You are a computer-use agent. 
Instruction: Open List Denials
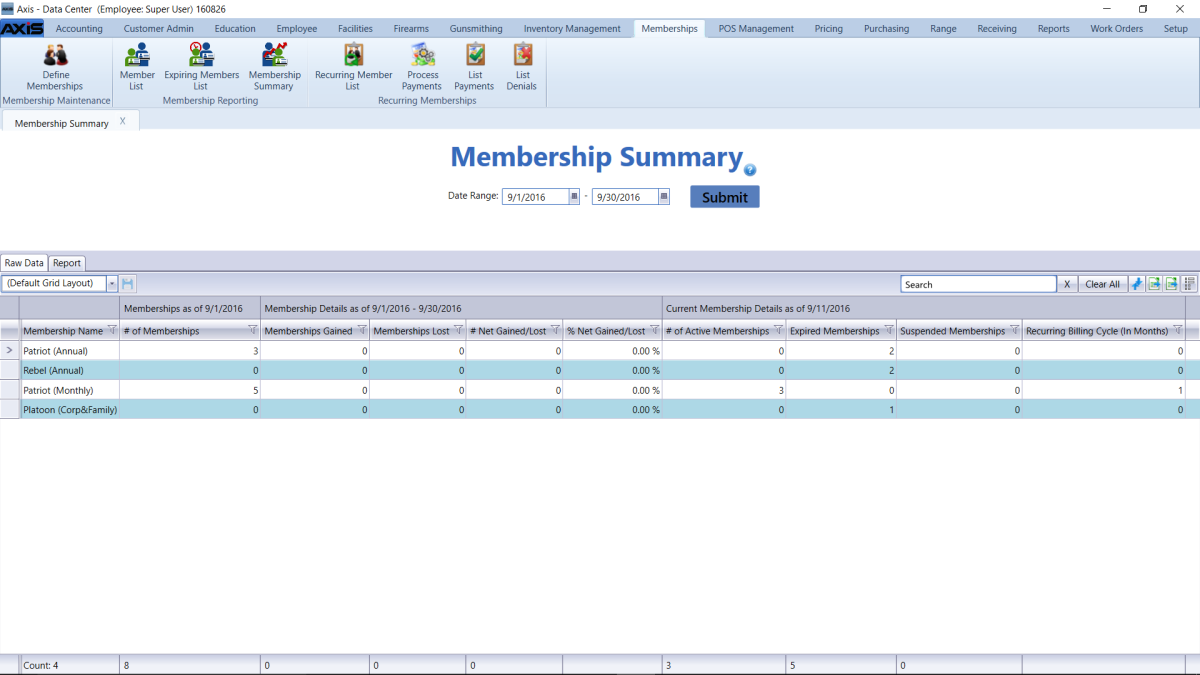522,67
